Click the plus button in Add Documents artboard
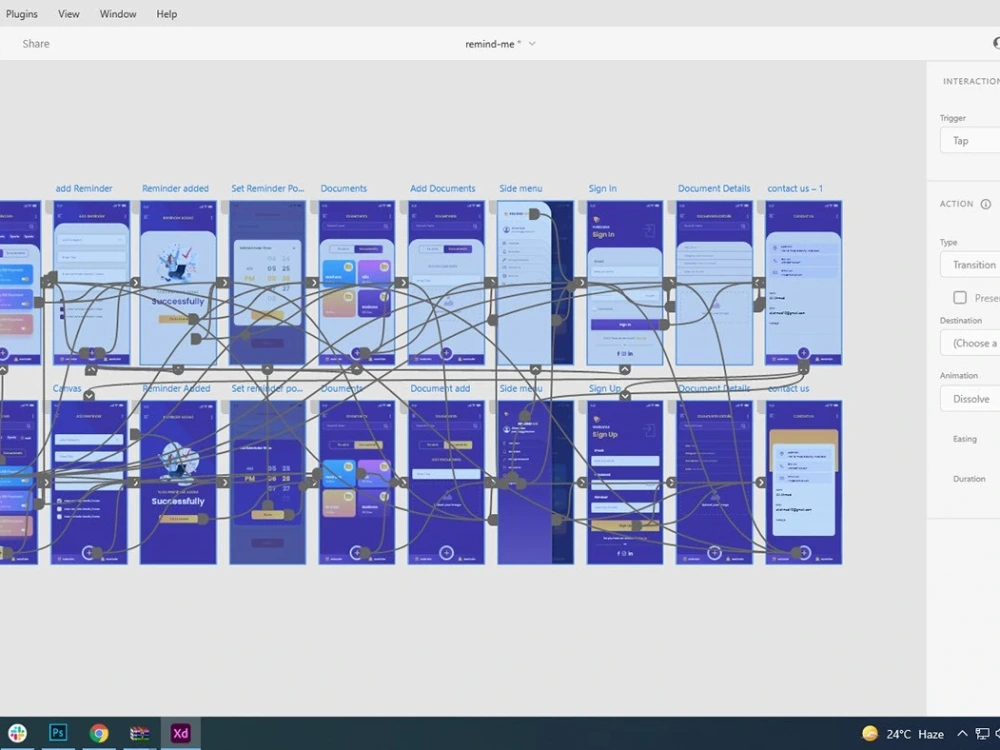Viewport: 1000px width, 750px height. click(446, 353)
